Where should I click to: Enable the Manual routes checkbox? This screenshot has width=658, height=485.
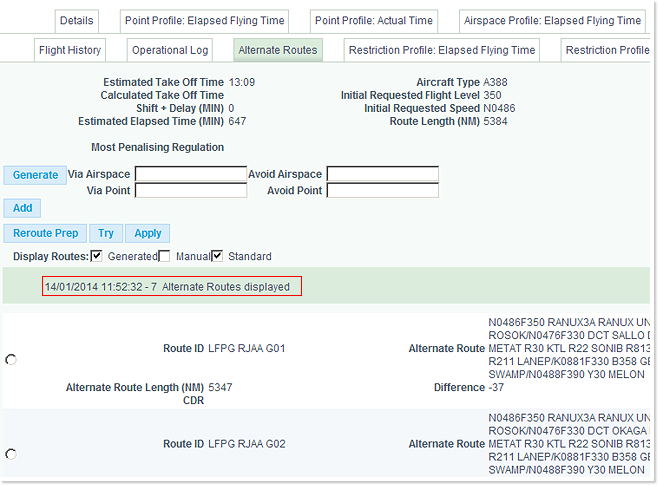[165, 256]
